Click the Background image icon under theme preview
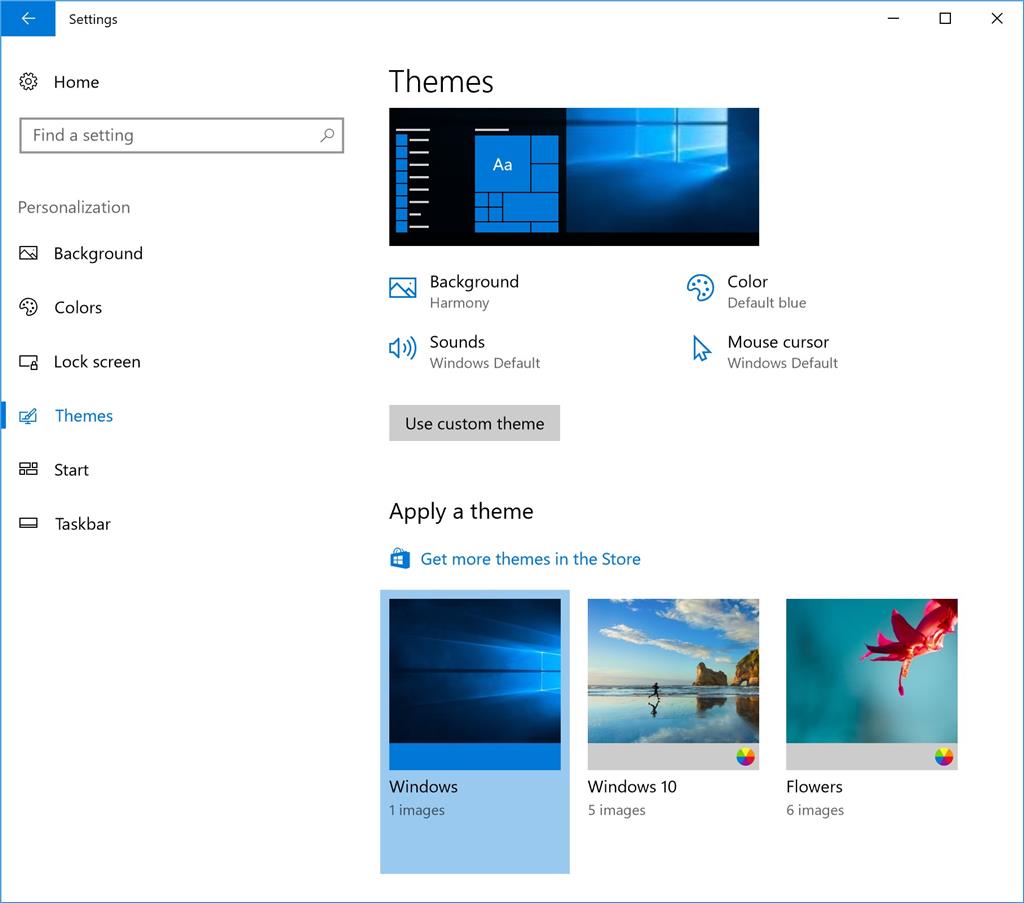Image resolution: width=1024 pixels, height=903 pixels. [x=402, y=287]
